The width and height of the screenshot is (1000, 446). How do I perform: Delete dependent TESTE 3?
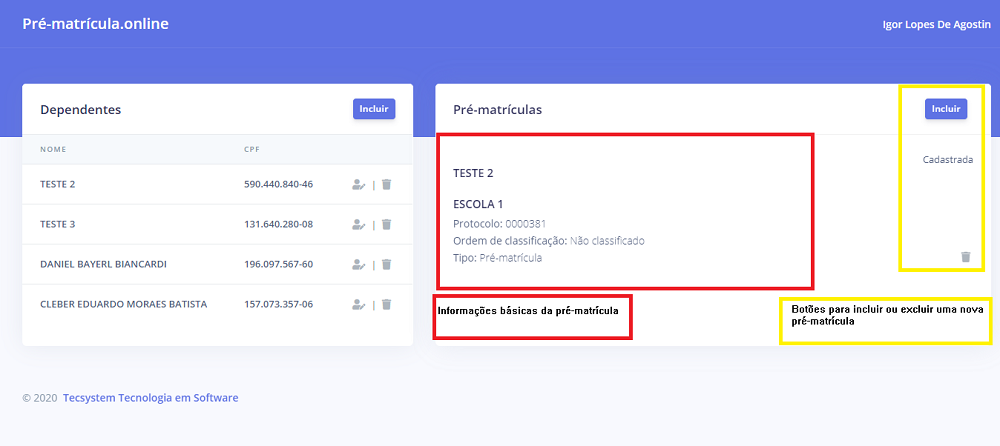pos(386,224)
